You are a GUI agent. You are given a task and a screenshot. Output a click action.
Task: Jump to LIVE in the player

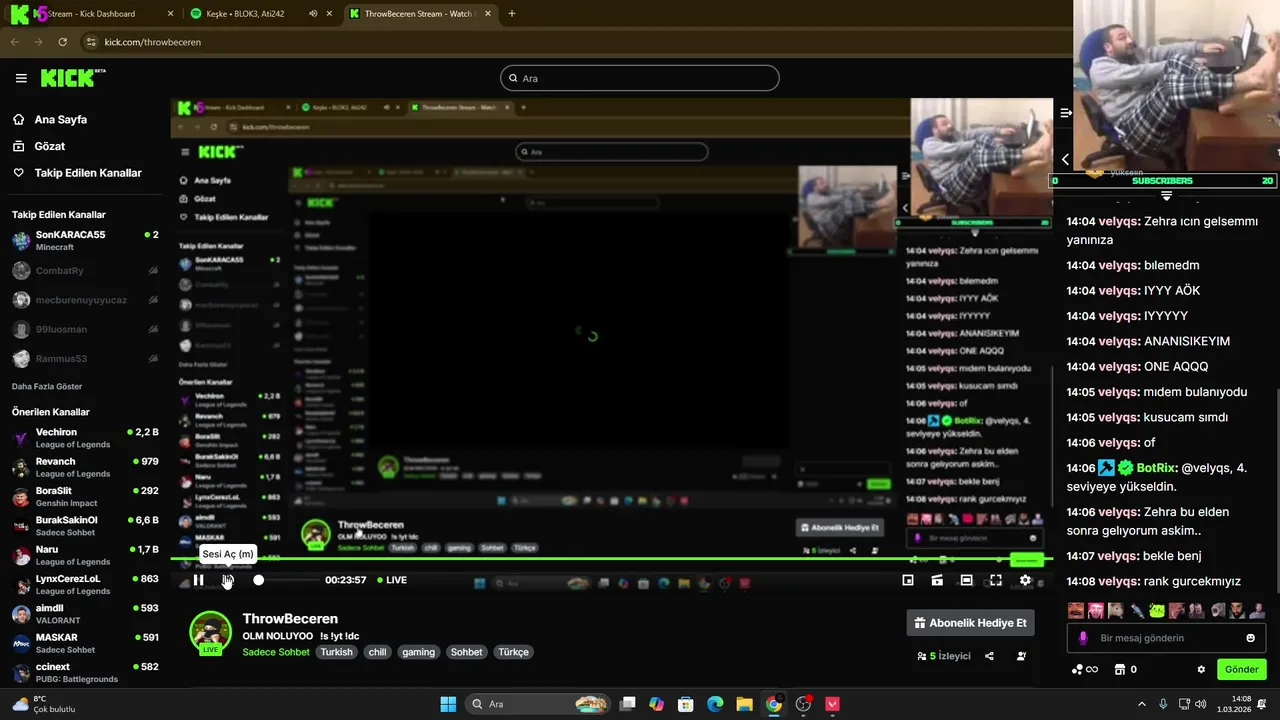(x=392, y=580)
